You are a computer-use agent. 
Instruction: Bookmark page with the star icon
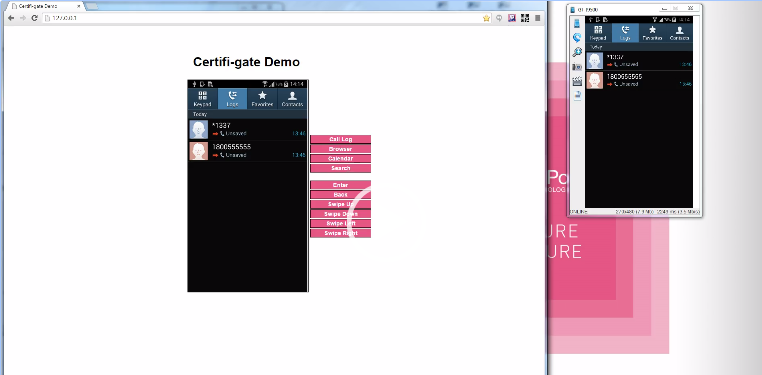486,18
